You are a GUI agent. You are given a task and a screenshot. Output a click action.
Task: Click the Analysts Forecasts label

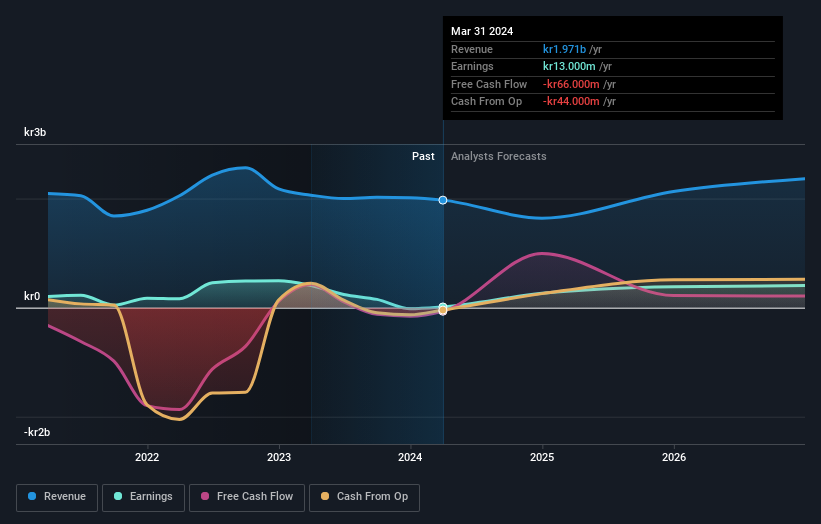498,156
